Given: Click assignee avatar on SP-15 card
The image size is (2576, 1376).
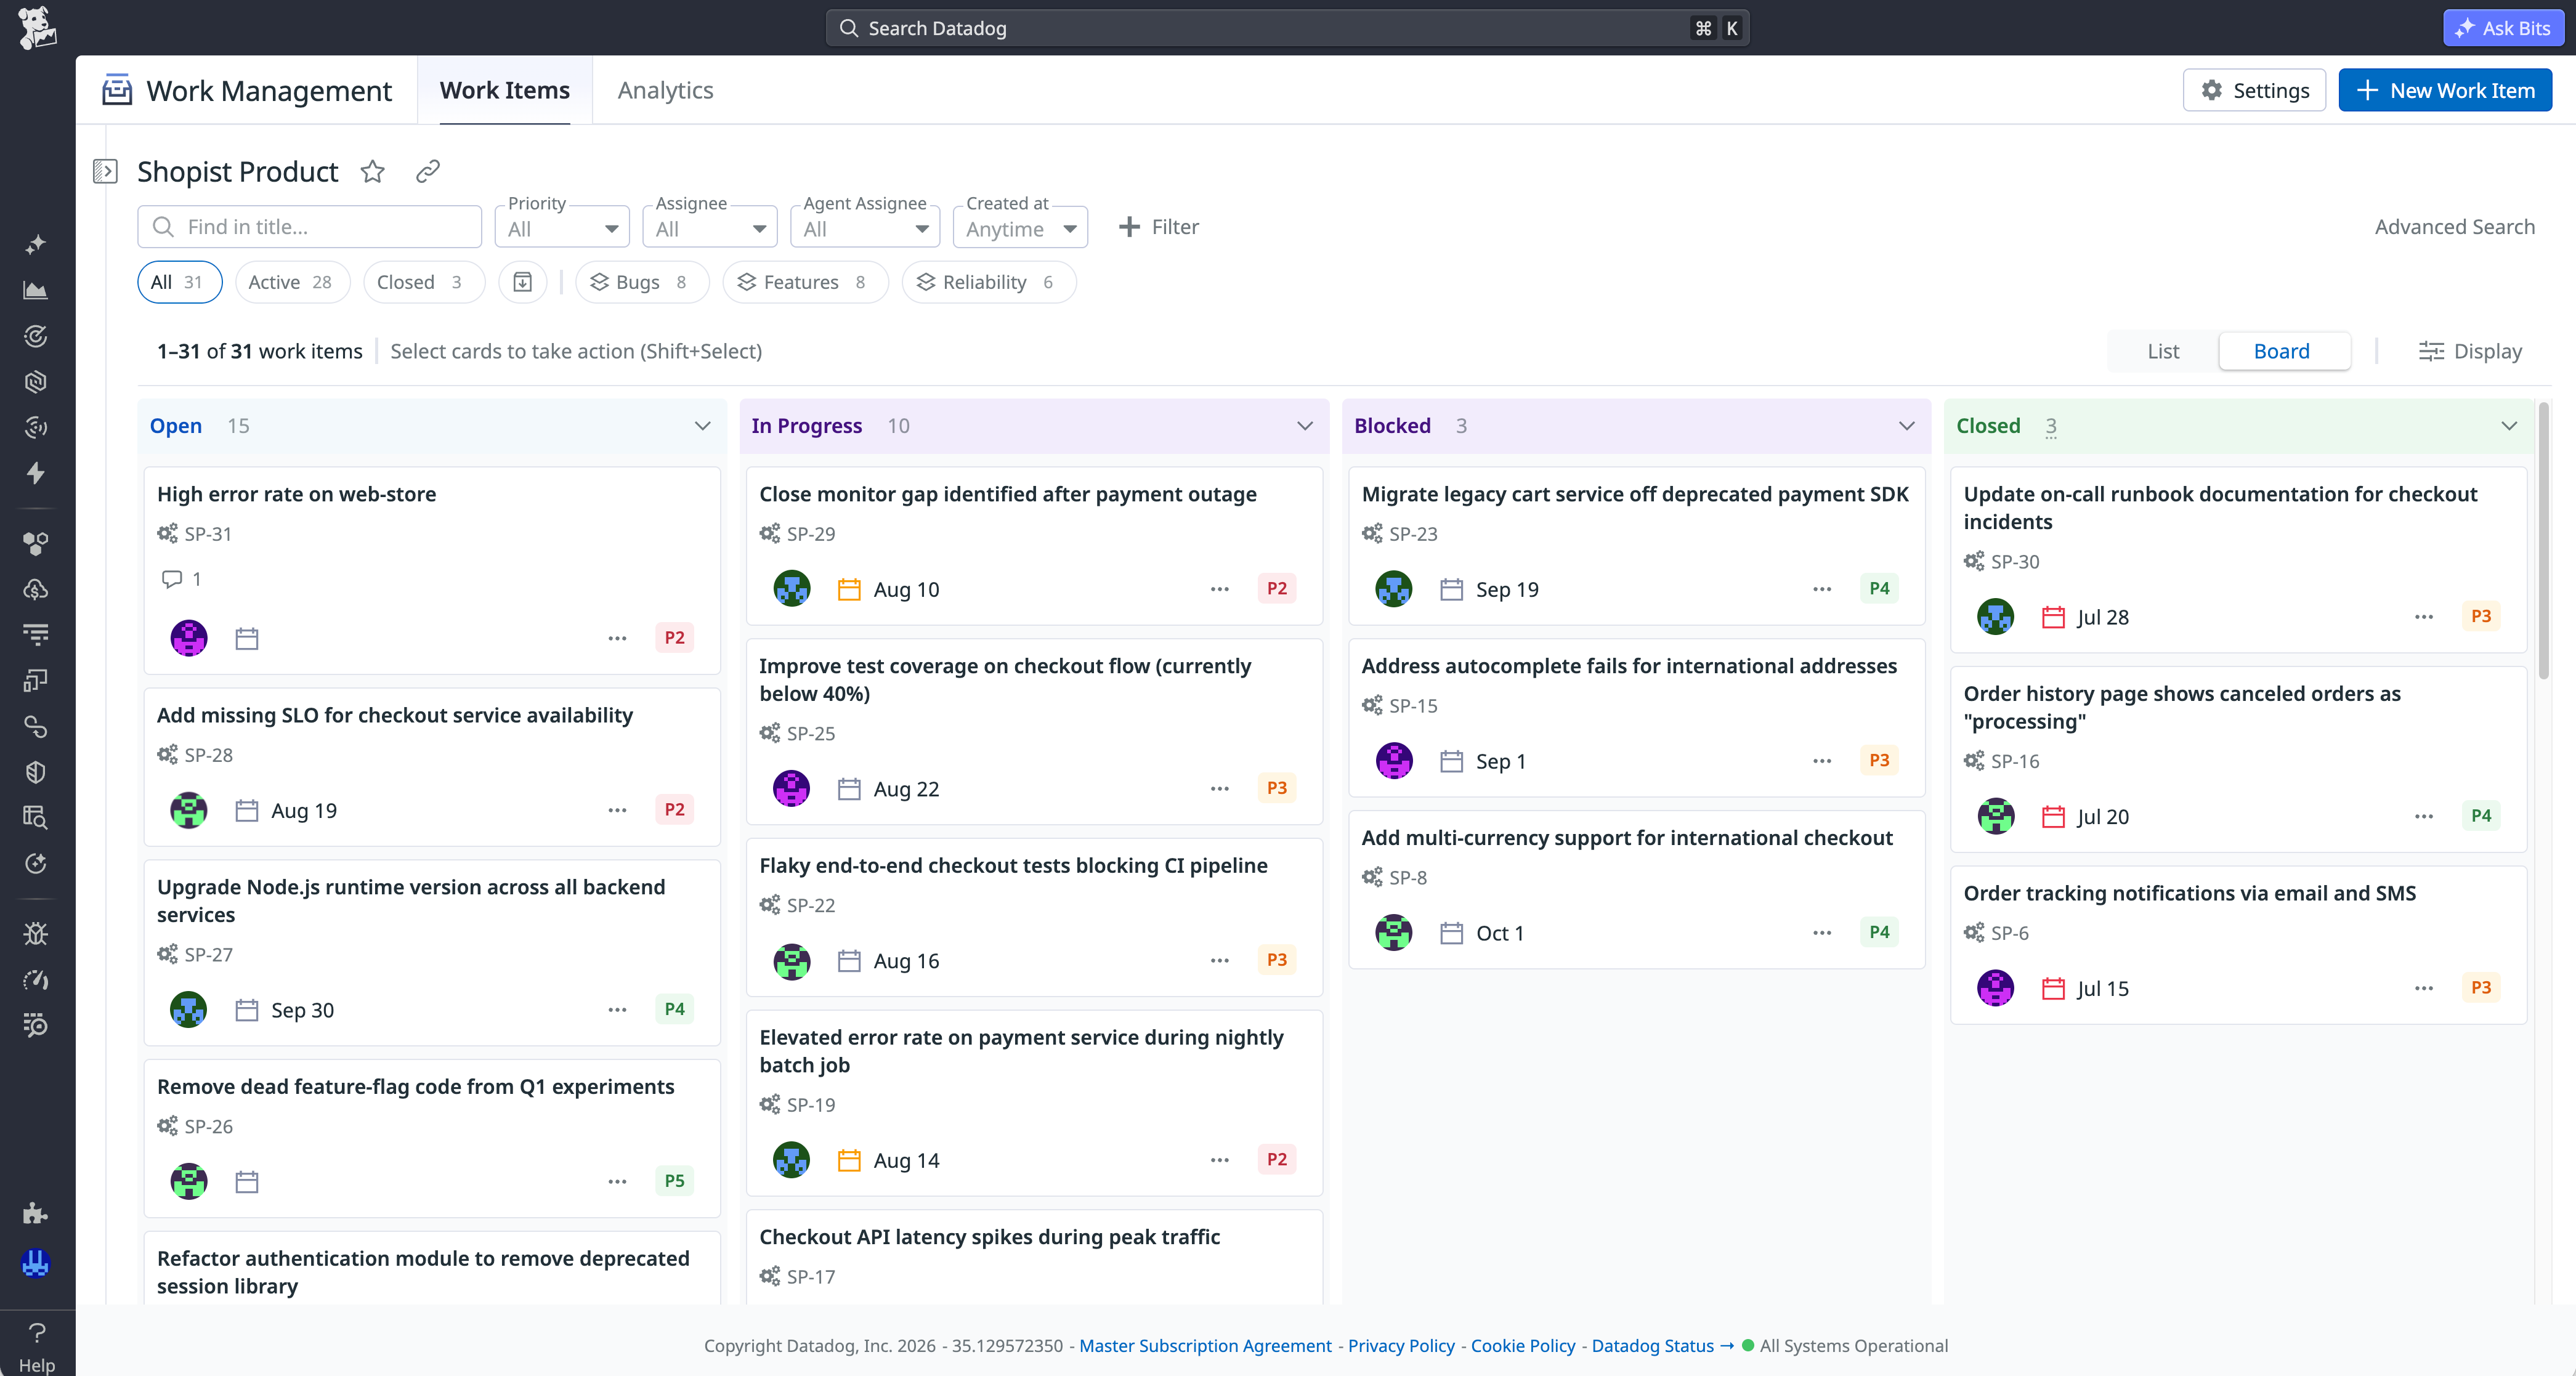Looking at the screenshot, I should tap(1394, 761).
